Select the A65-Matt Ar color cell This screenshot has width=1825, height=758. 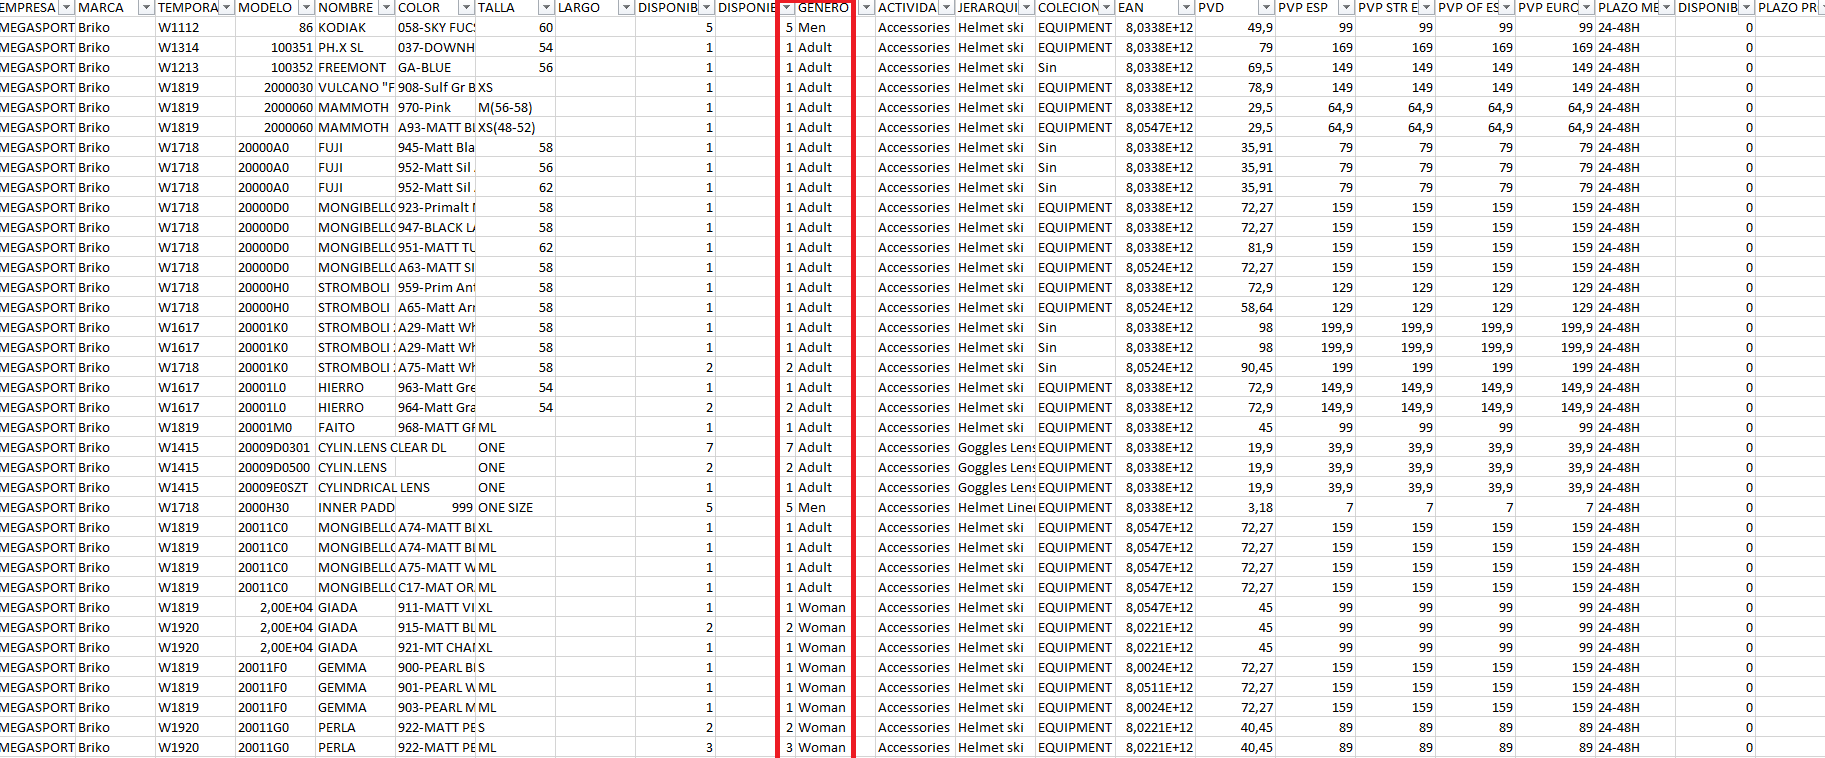tap(435, 308)
